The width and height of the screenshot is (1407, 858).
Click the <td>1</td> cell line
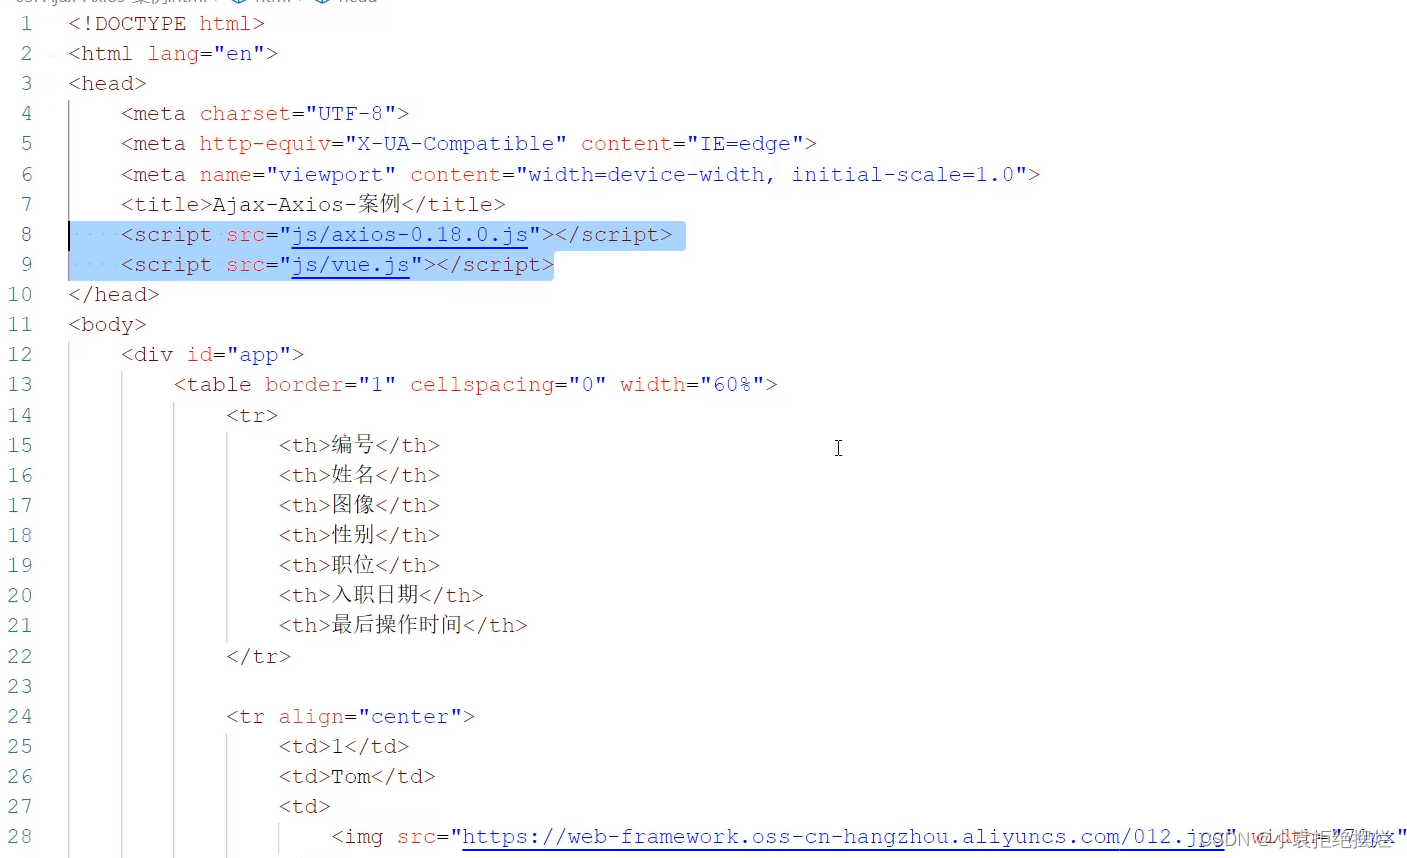coord(344,747)
